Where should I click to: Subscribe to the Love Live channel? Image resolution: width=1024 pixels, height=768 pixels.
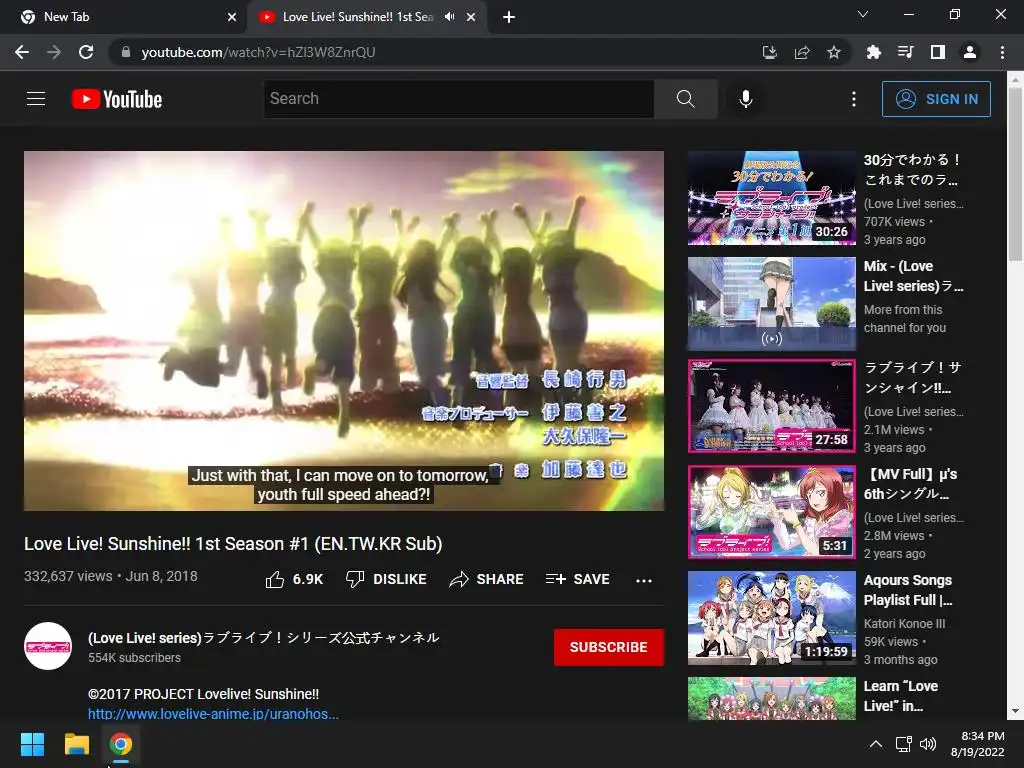coord(609,647)
